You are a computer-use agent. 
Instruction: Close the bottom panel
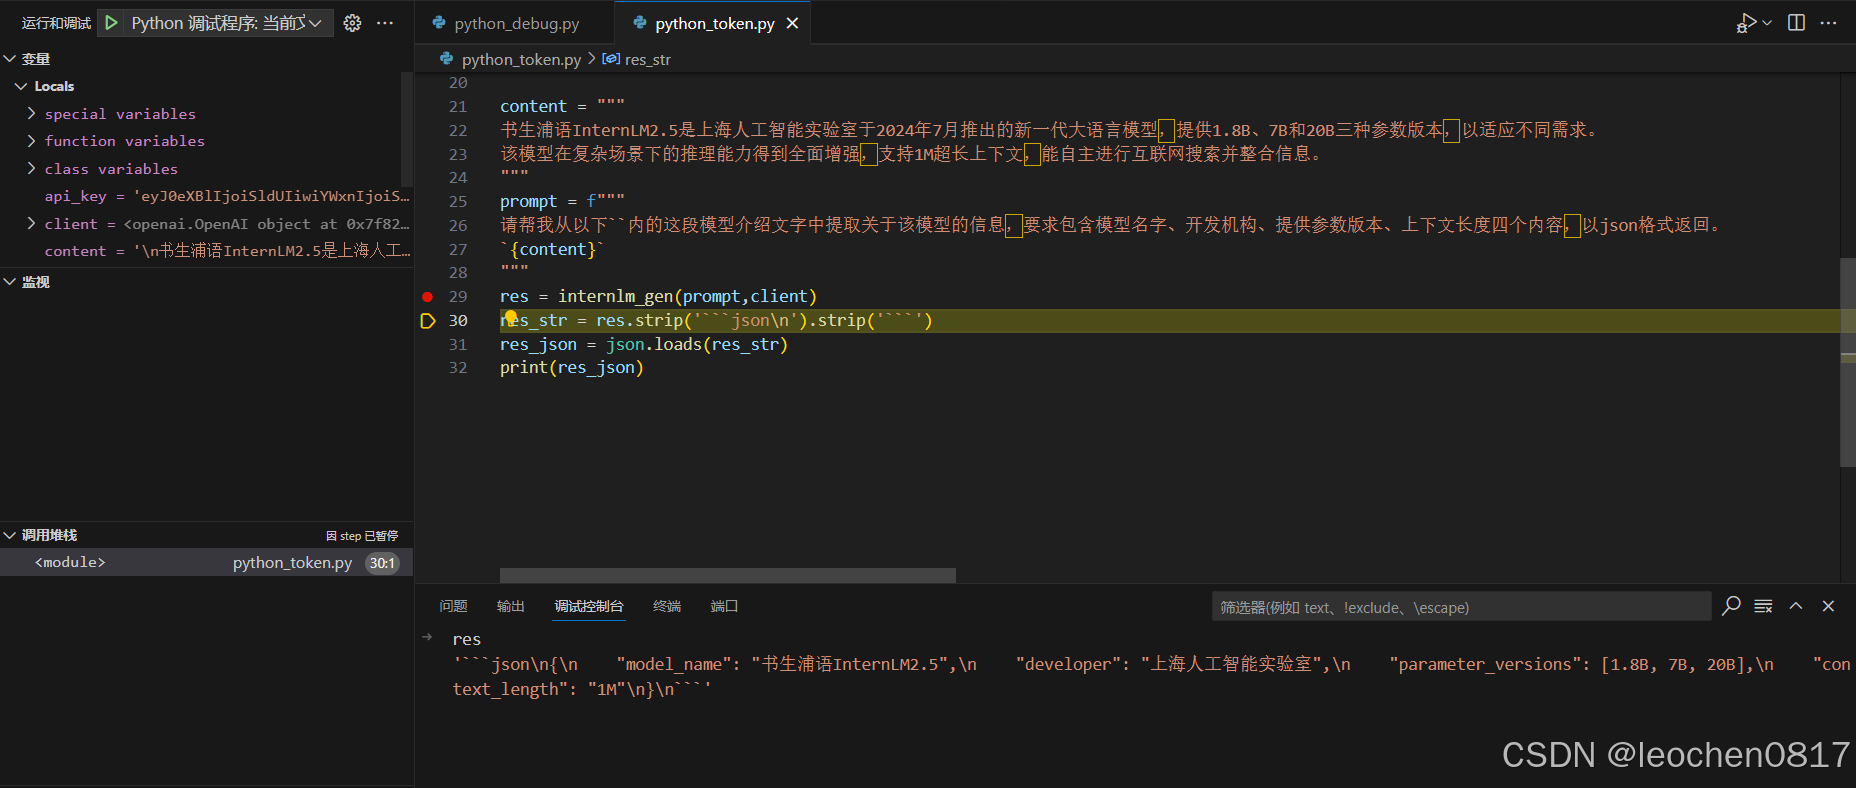tap(1828, 606)
